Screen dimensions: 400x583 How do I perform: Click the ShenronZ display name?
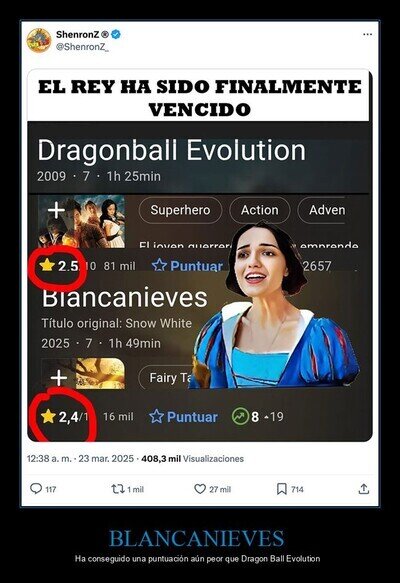(78, 35)
